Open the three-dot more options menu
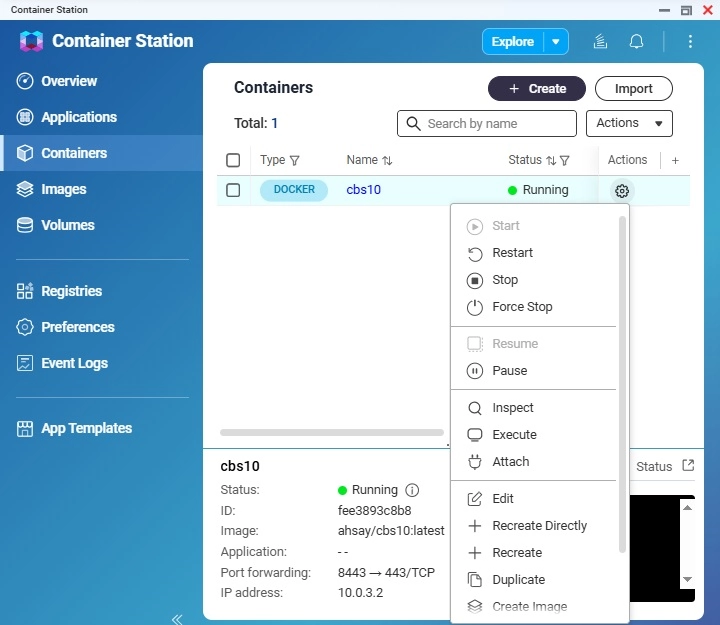720x625 pixels. tap(690, 42)
